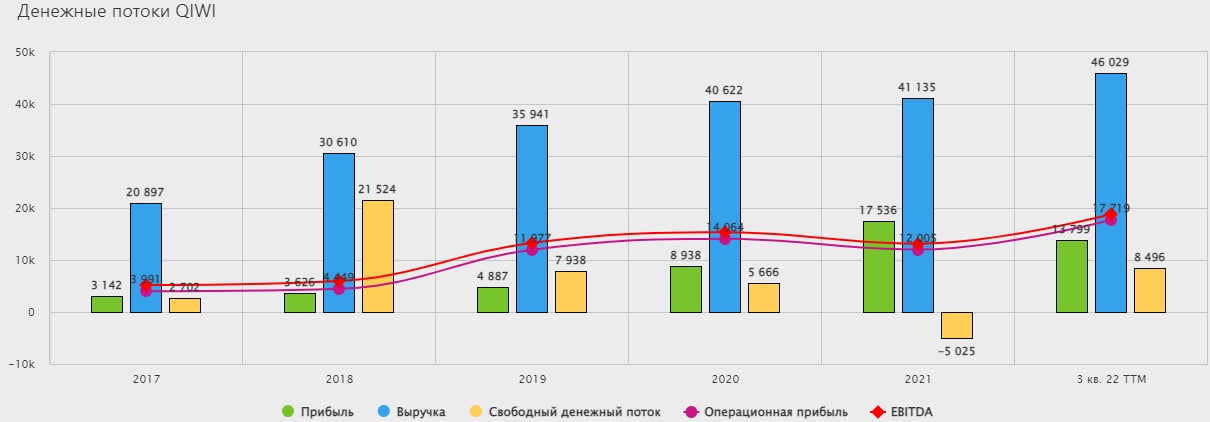This screenshot has width=1210, height=422.
Task: Select the yellow 21 524 bar for 2018
Action: [x=378, y=256]
